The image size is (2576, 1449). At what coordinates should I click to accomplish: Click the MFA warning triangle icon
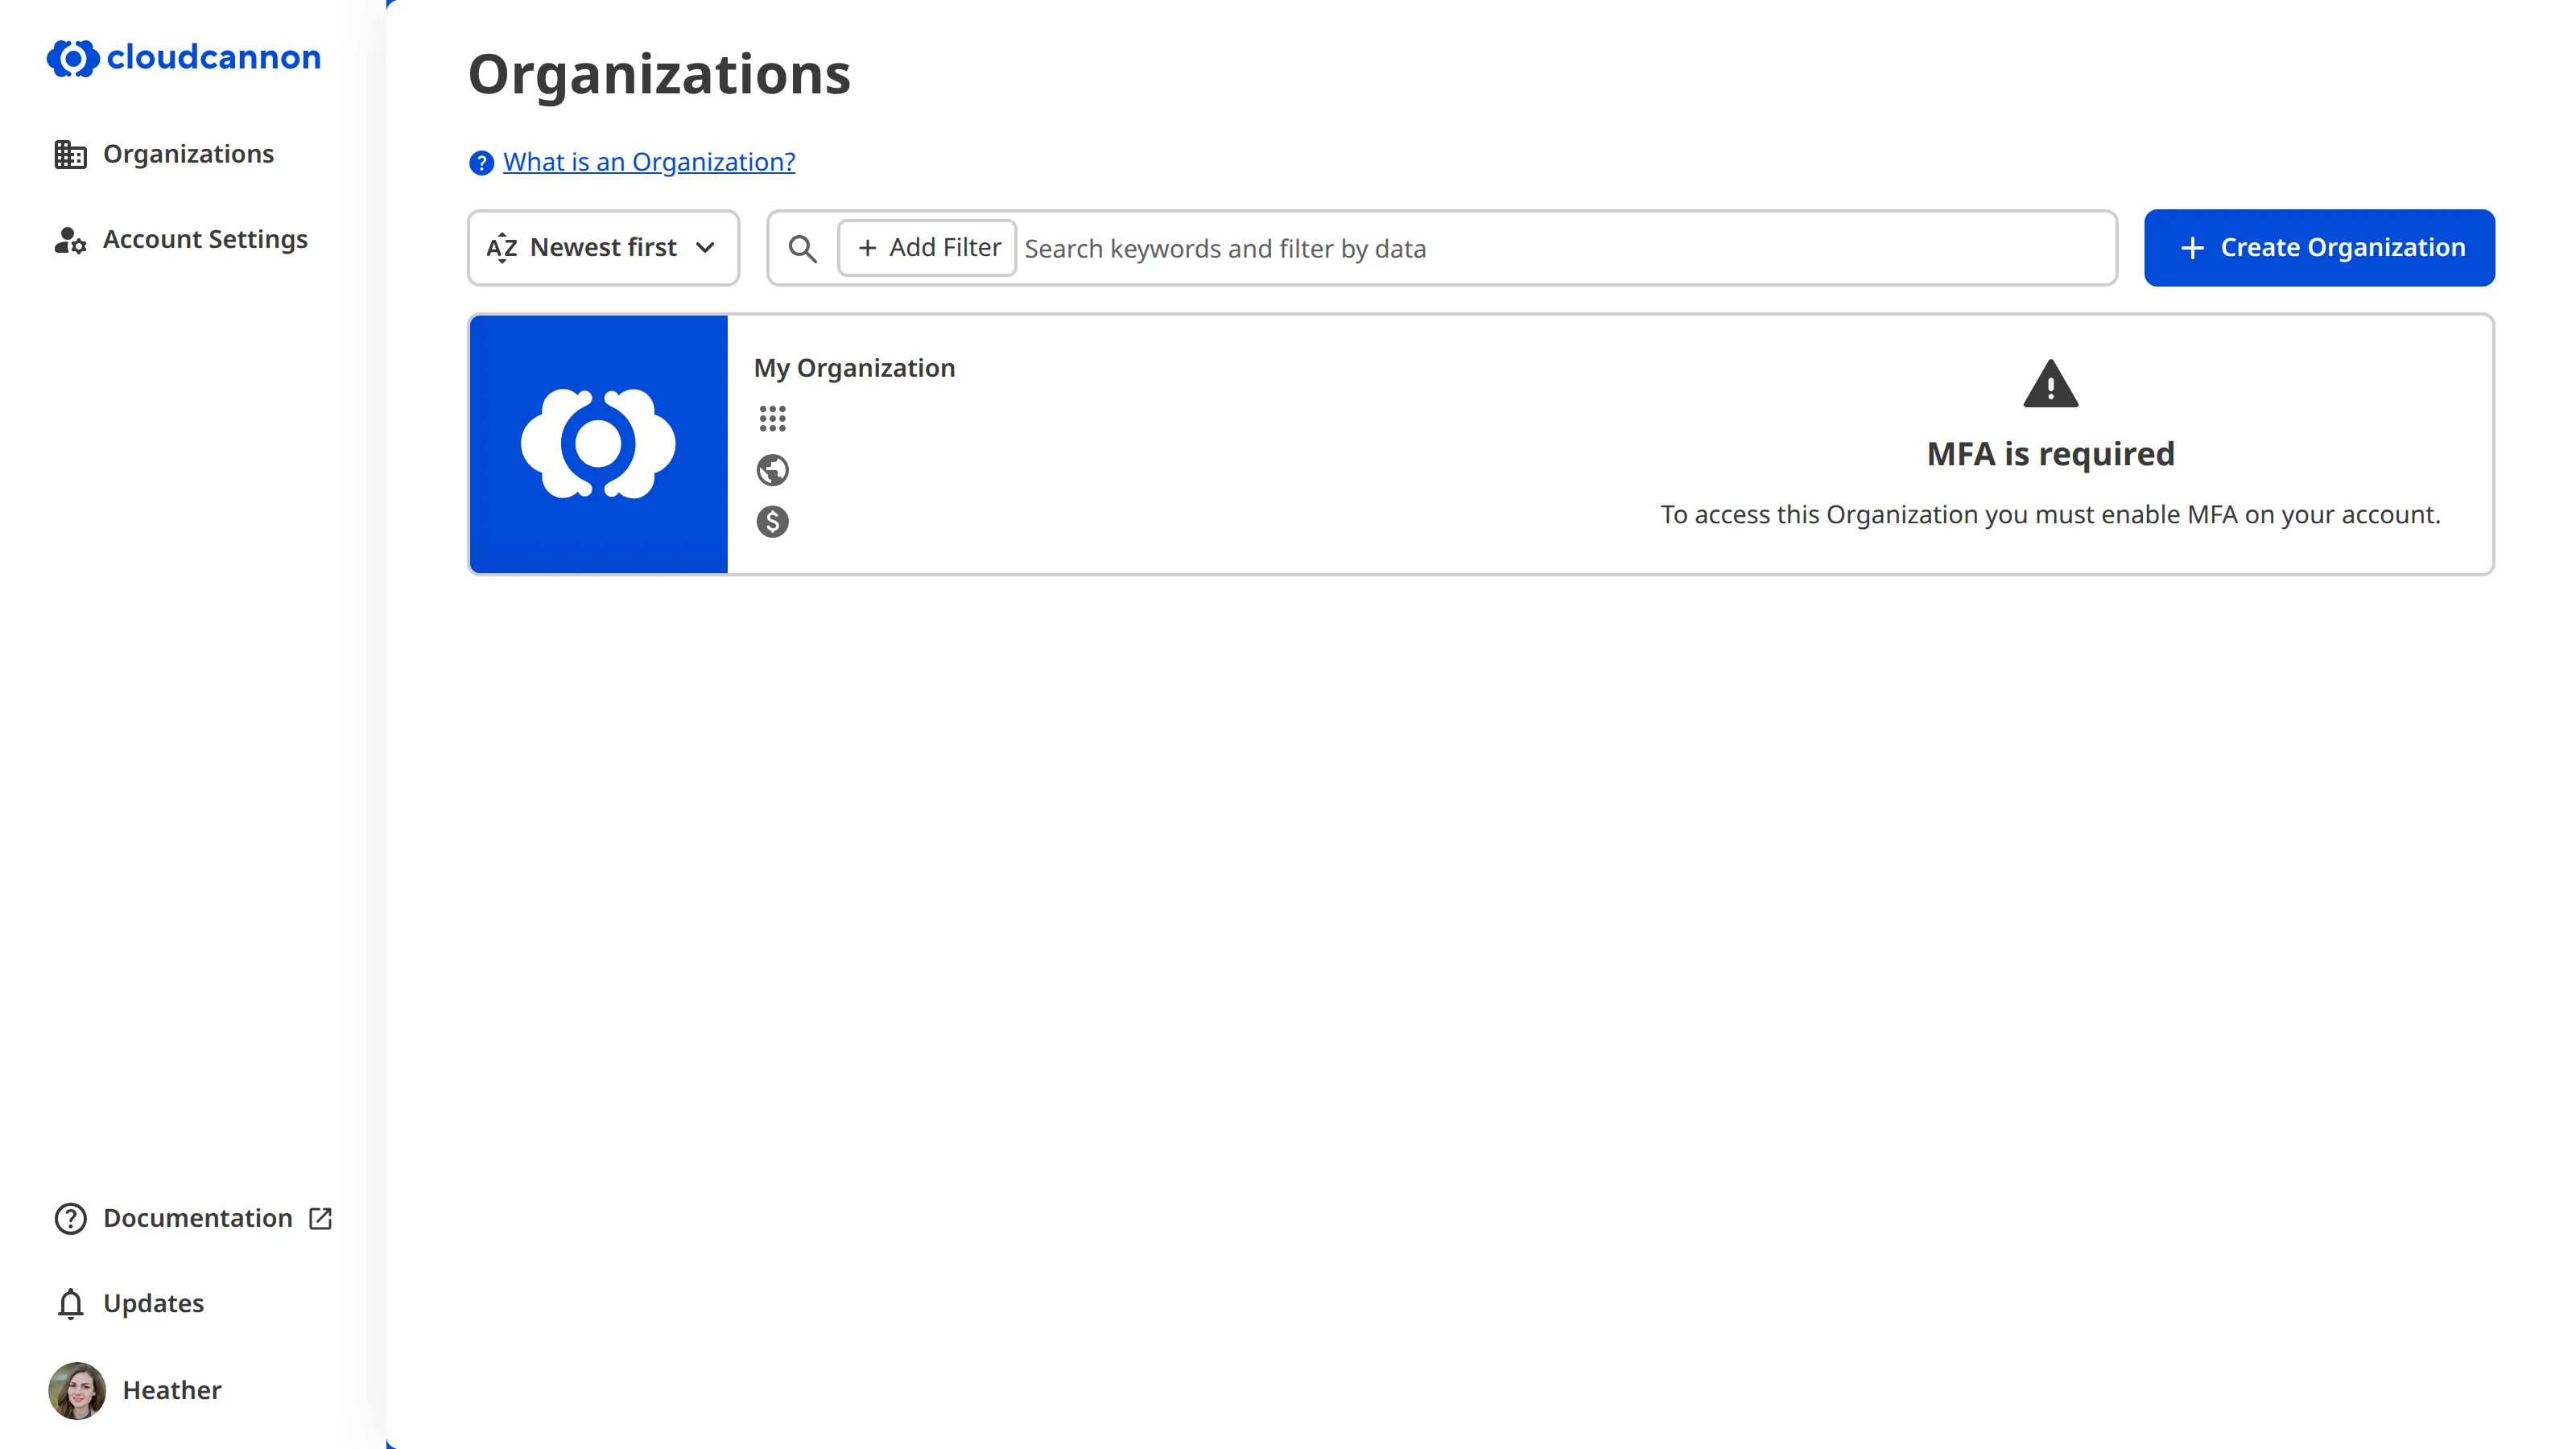click(x=2050, y=384)
